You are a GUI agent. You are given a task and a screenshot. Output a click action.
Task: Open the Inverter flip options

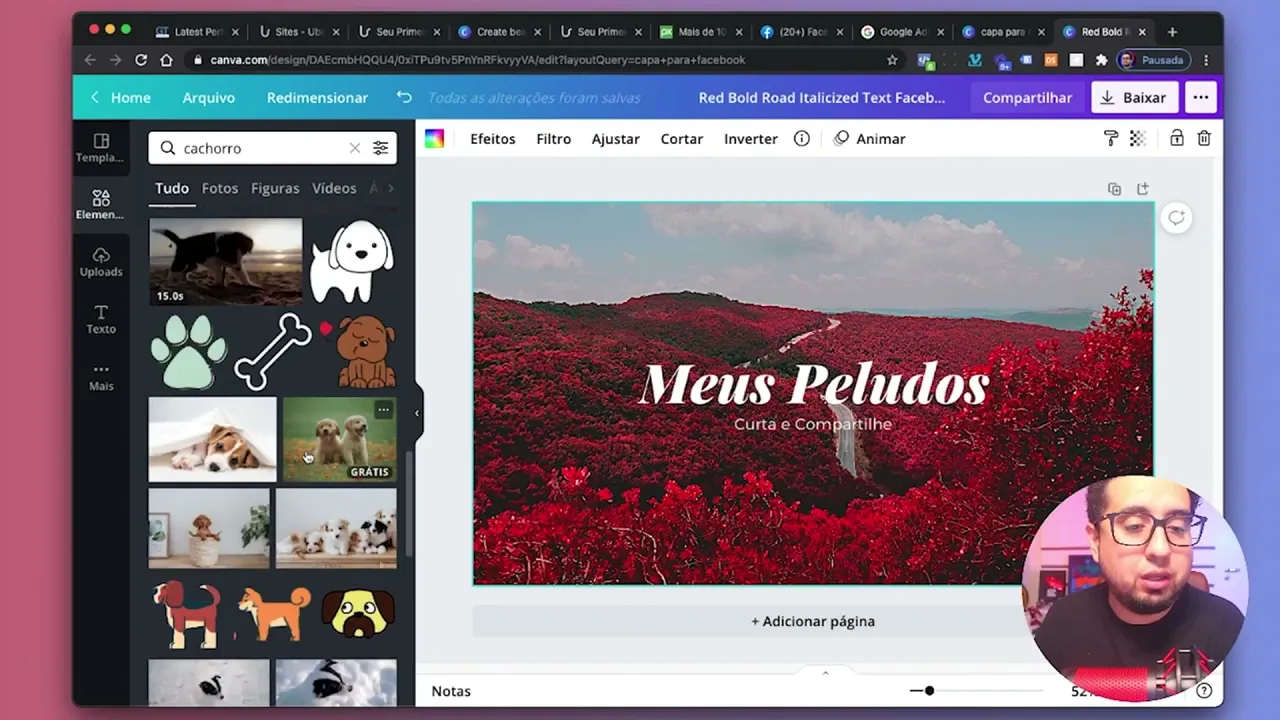pyautogui.click(x=751, y=139)
